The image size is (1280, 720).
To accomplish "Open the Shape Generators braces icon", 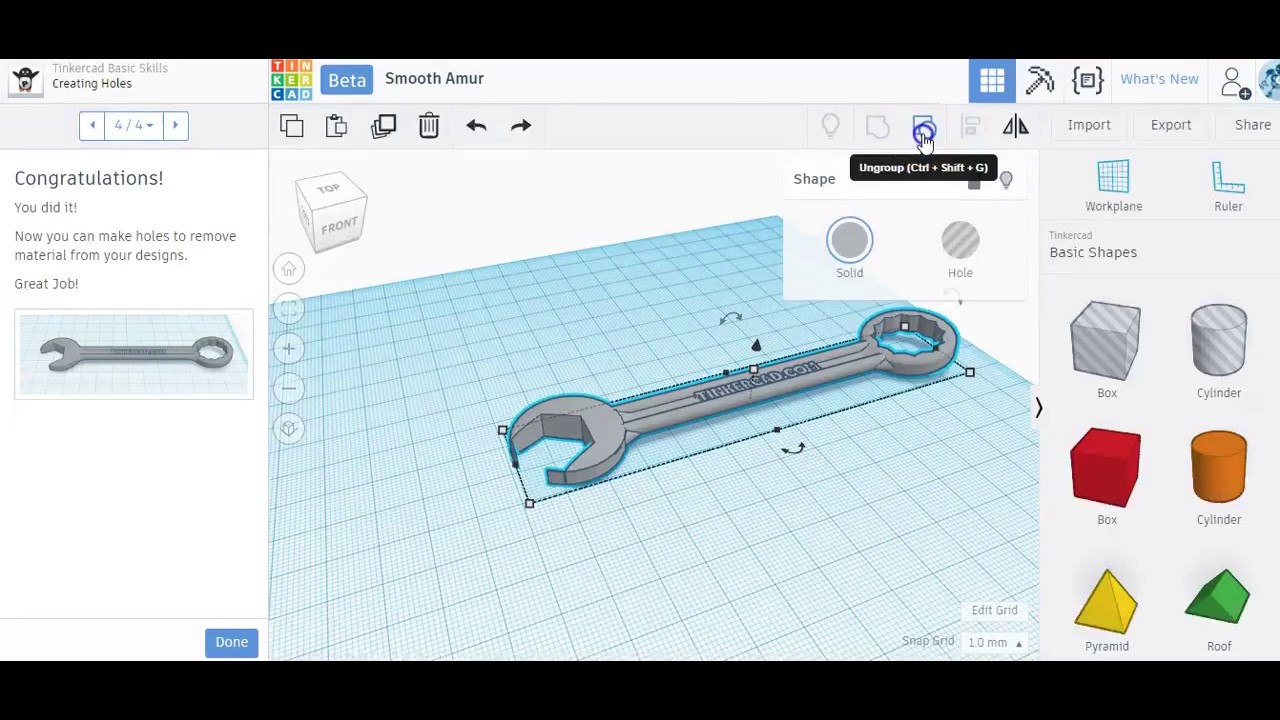I will click(1088, 80).
